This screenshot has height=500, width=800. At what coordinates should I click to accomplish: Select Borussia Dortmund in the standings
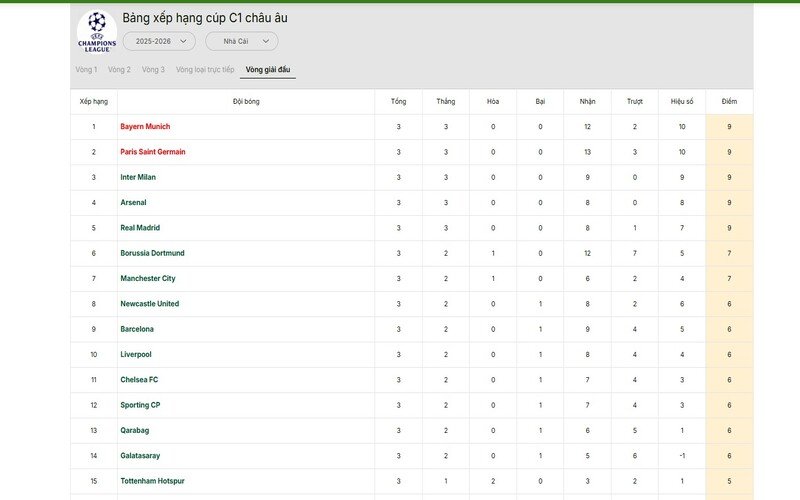click(x=152, y=253)
